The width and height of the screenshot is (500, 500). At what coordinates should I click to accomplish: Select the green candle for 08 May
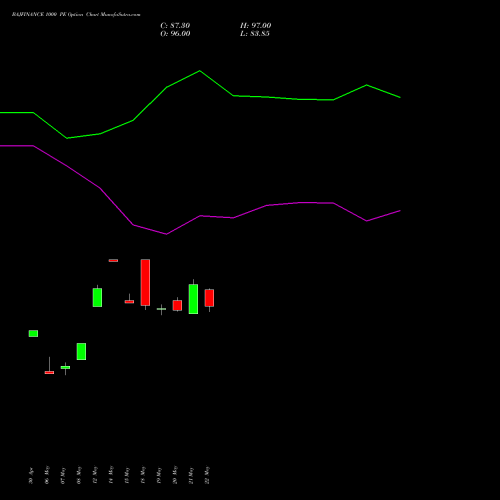[81, 351]
